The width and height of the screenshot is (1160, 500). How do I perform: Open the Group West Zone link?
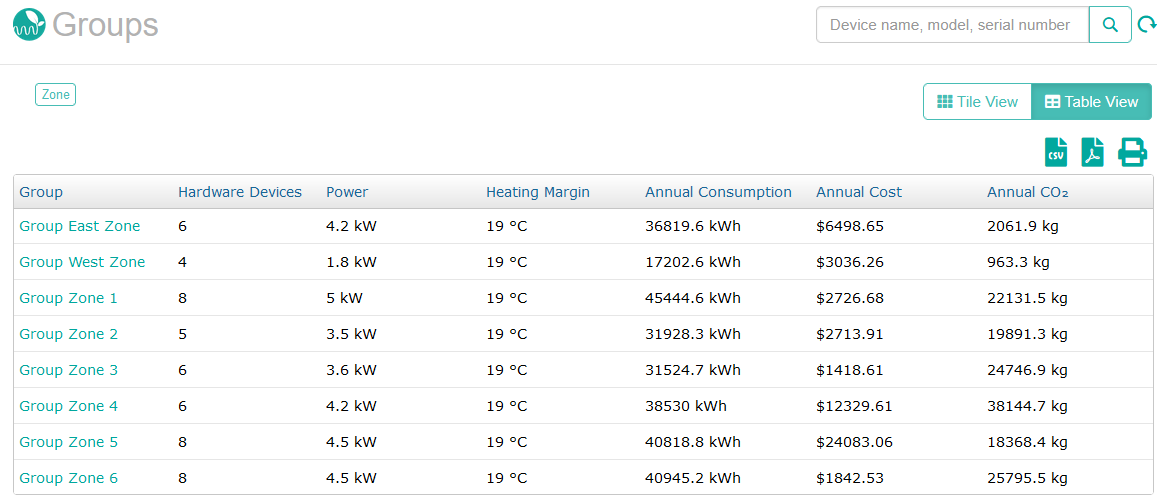[82, 262]
